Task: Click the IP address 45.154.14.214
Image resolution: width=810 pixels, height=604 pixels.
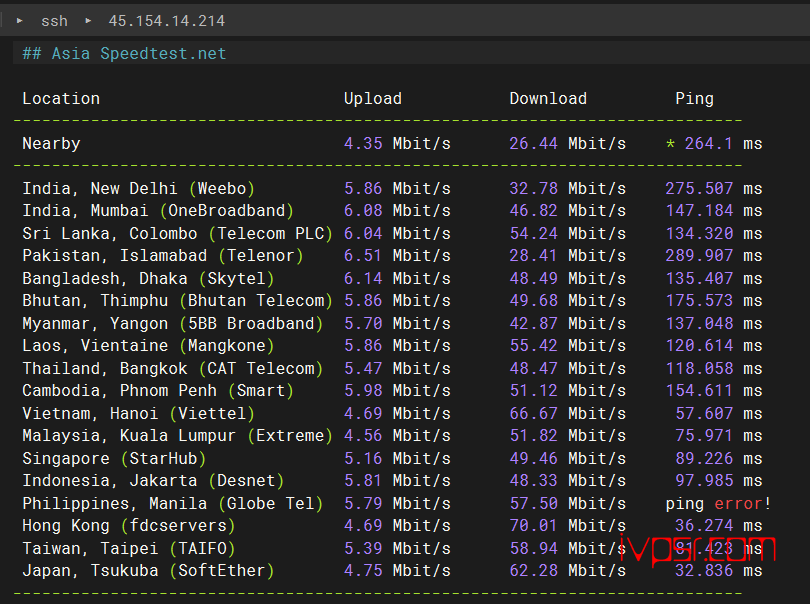Action: (167, 21)
